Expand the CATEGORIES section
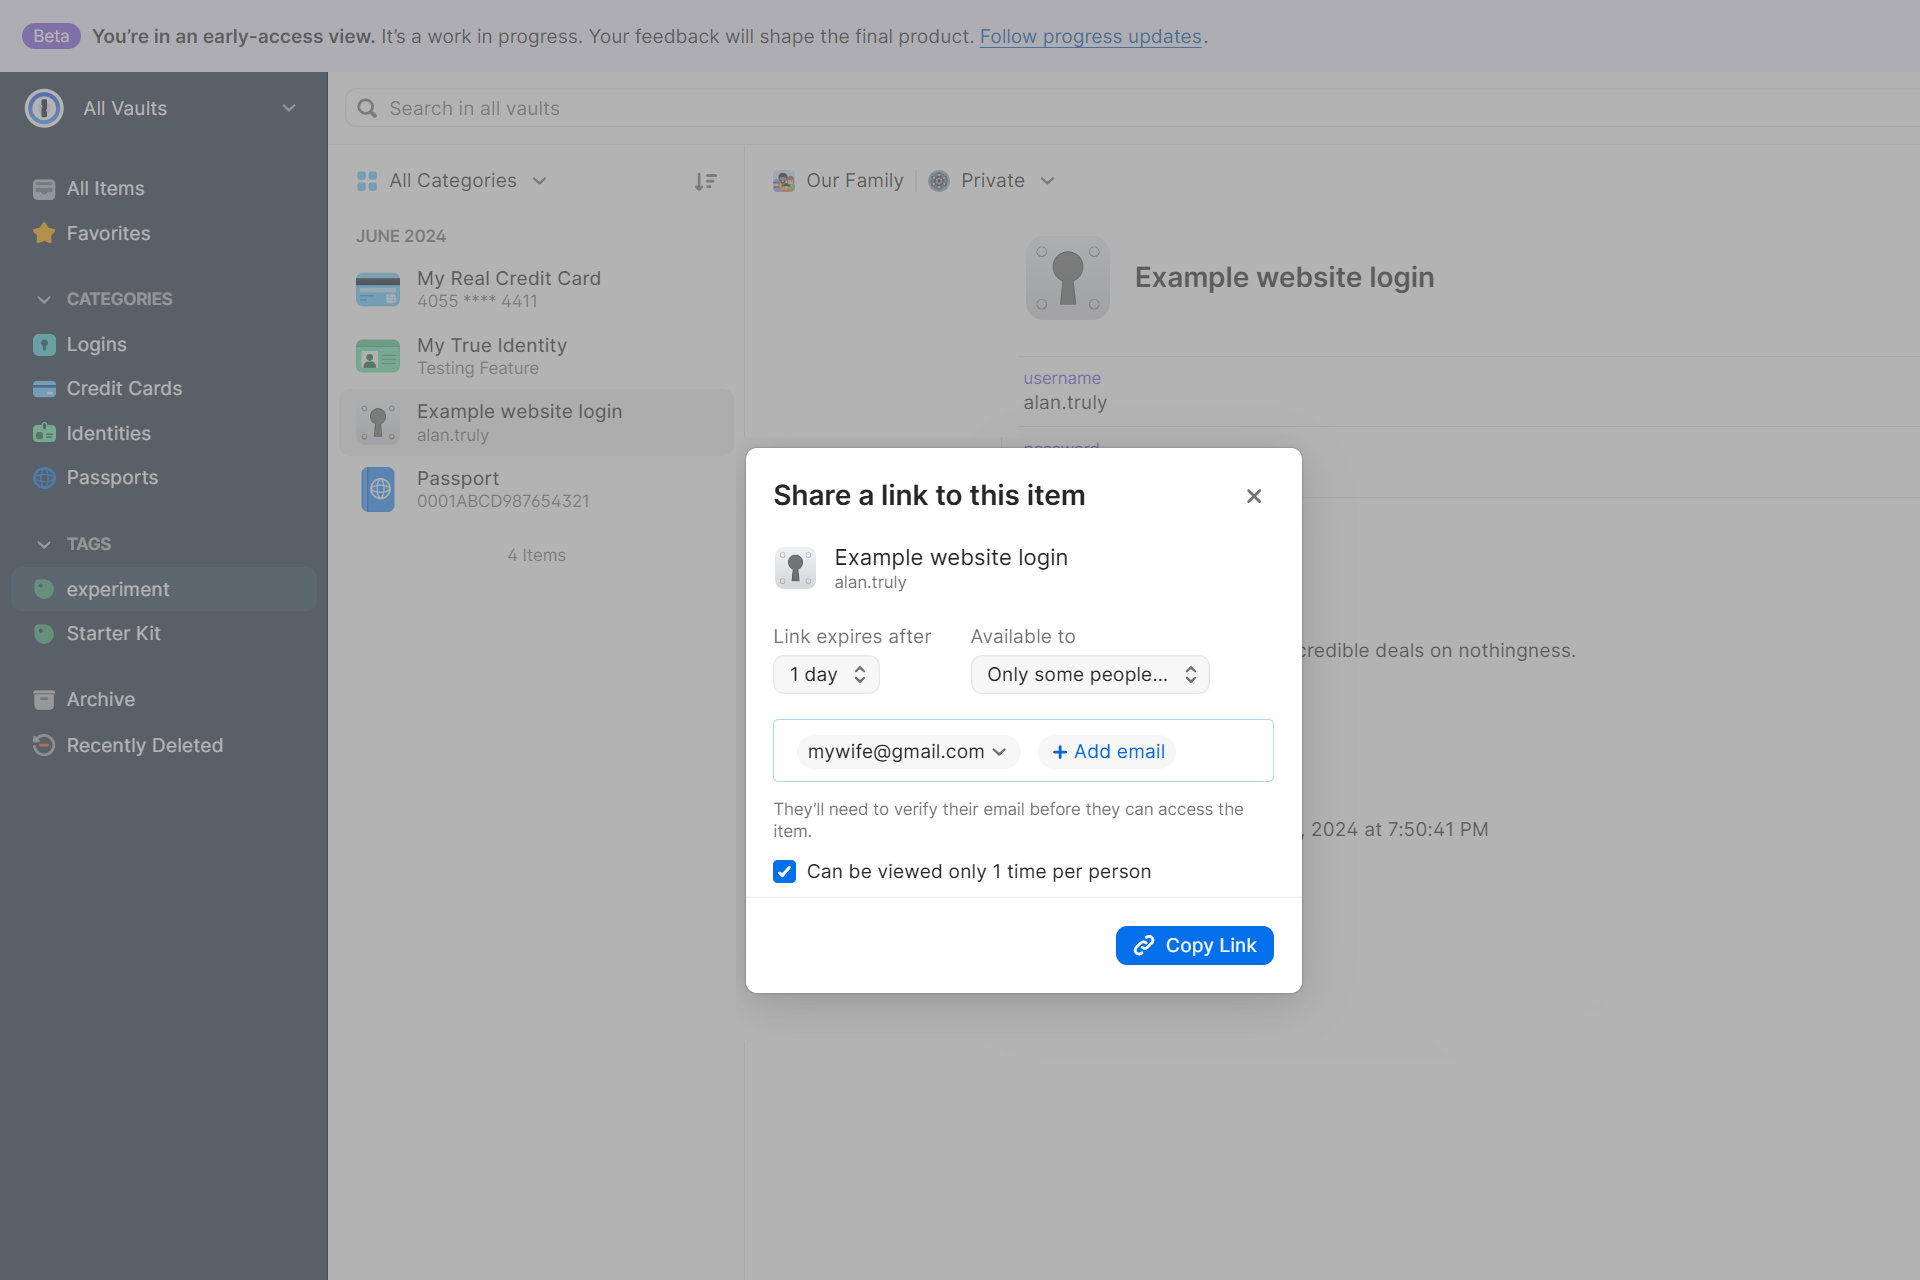The width and height of the screenshot is (1920, 1280). coord(44,297)
